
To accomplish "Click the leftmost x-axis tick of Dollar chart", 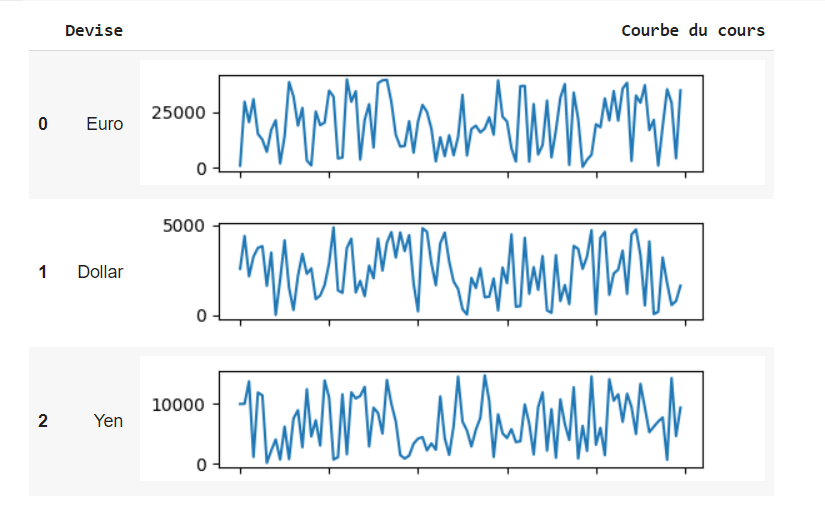I will pos(240,324).
